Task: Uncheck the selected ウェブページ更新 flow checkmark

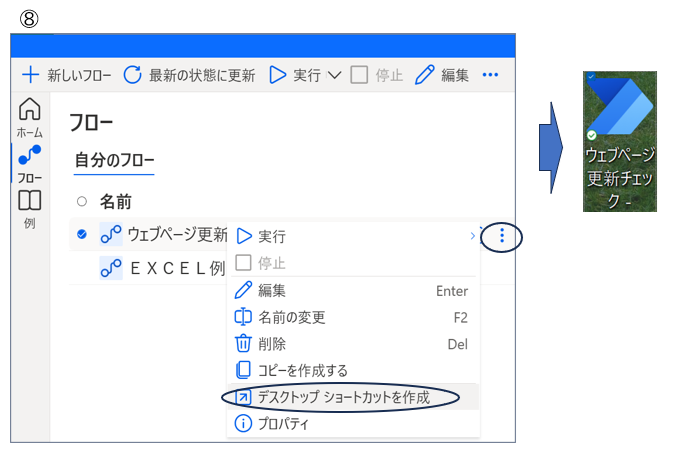Action: (82, 235)
